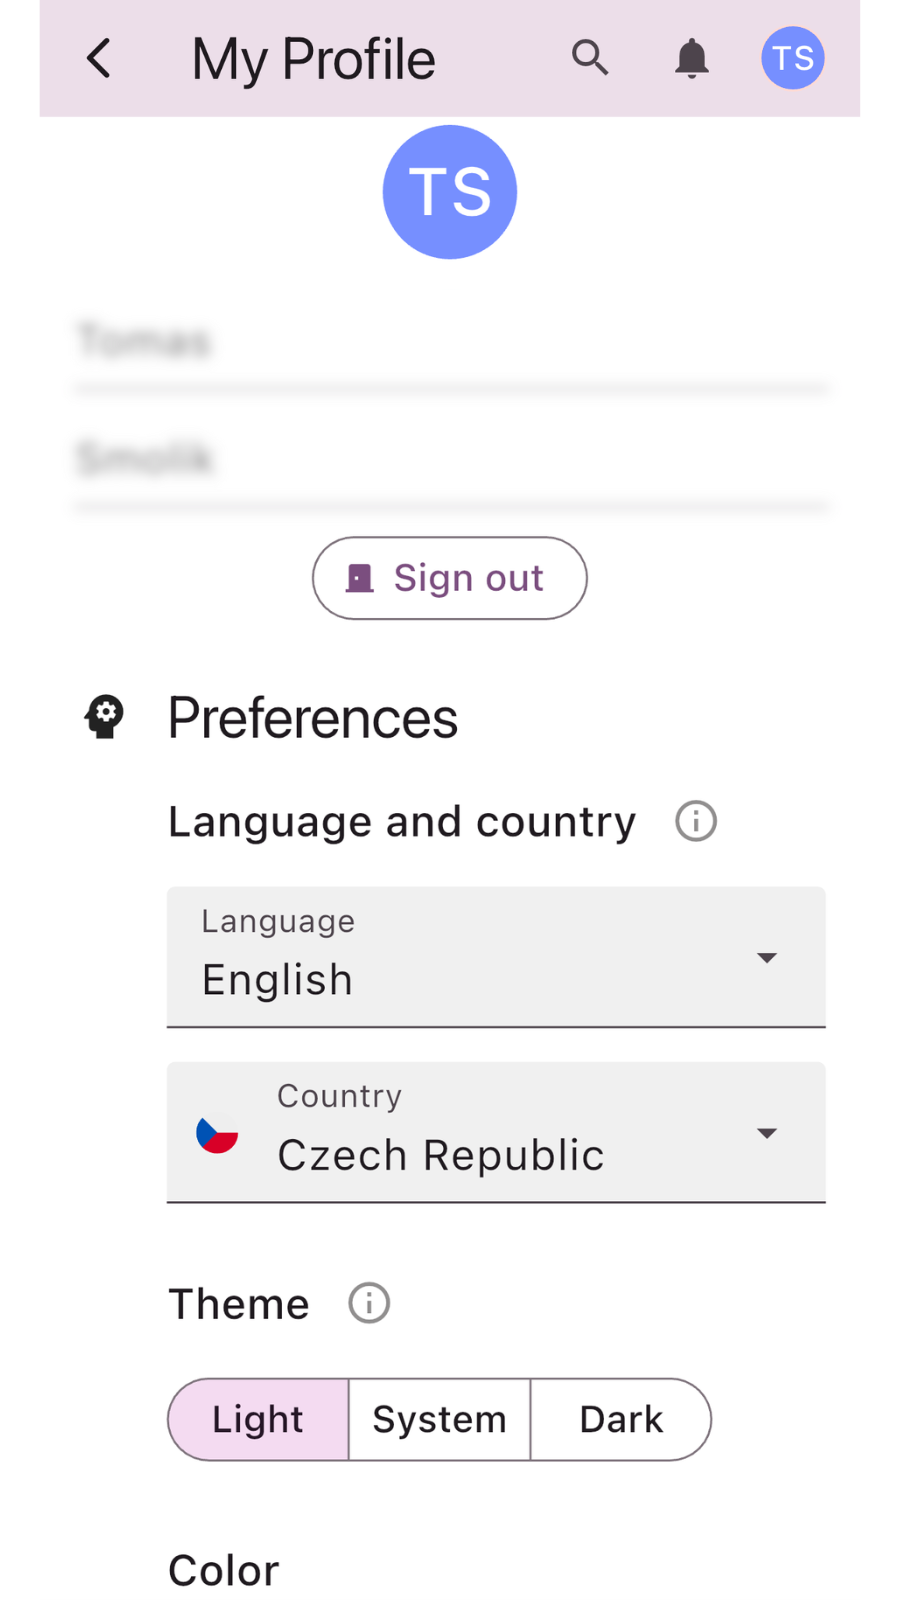The image size is (900, 1600).
Task: Enable the Dark theme
Action: tap(621, 1419)
